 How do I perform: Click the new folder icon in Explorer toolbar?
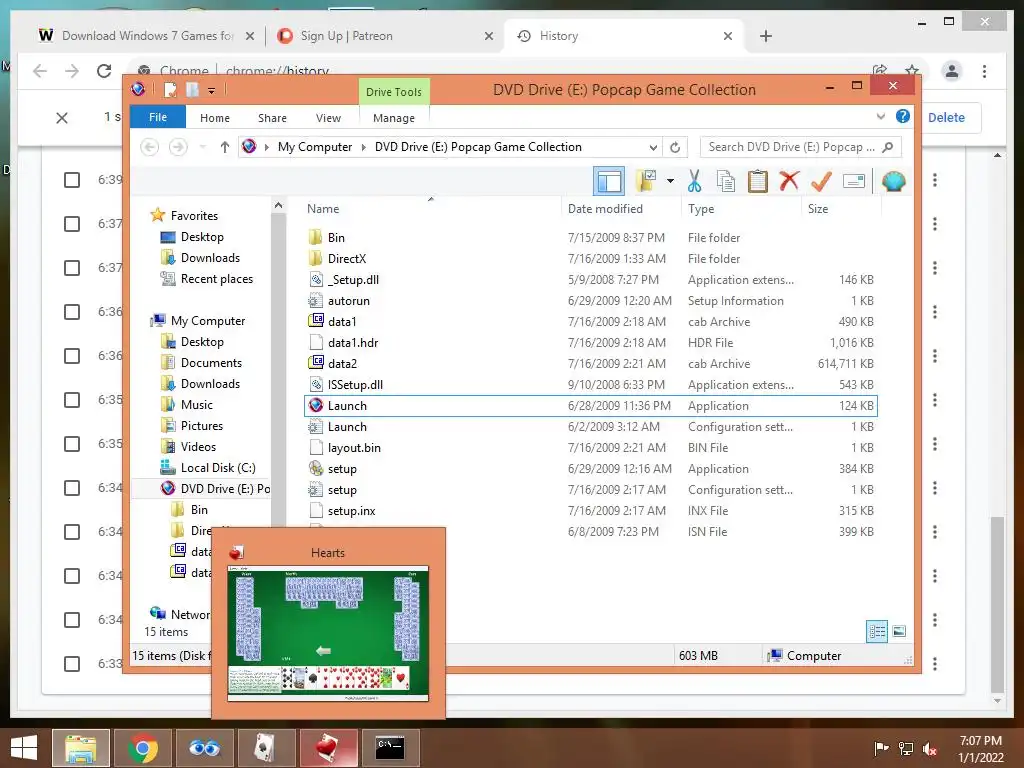[646, 181]
